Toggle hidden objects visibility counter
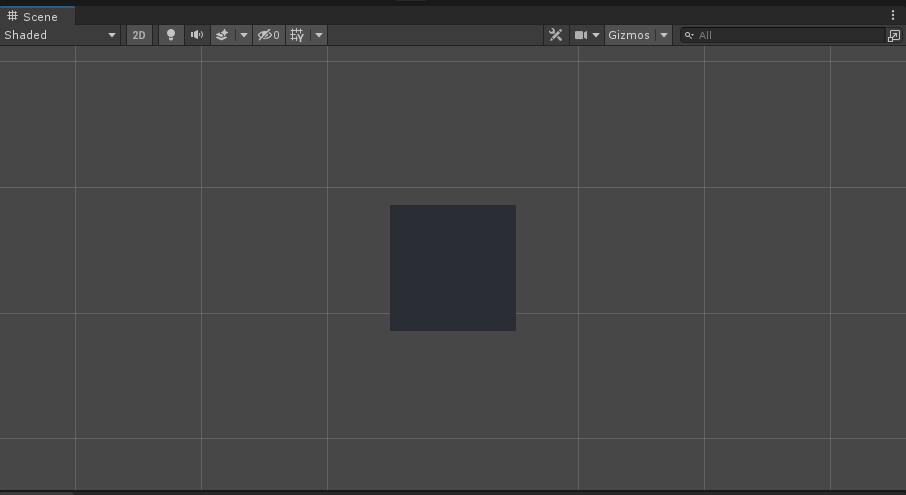 (269, 35)
